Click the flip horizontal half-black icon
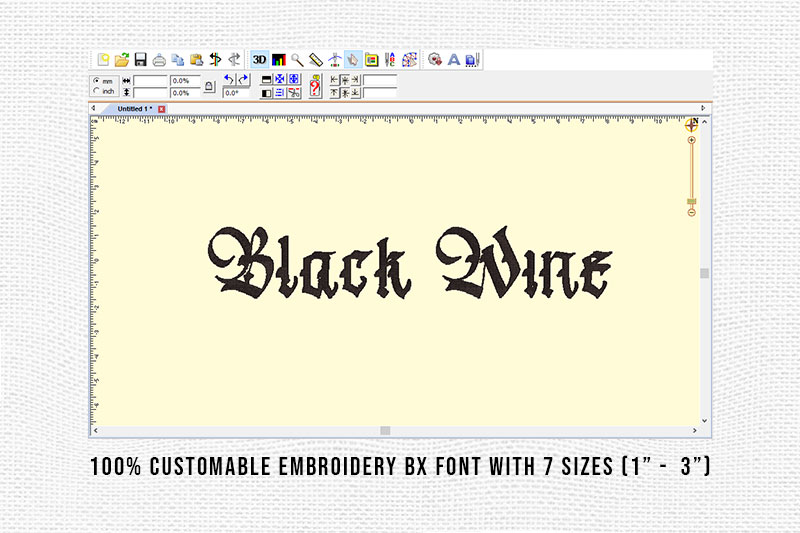 tap(267, 93)
